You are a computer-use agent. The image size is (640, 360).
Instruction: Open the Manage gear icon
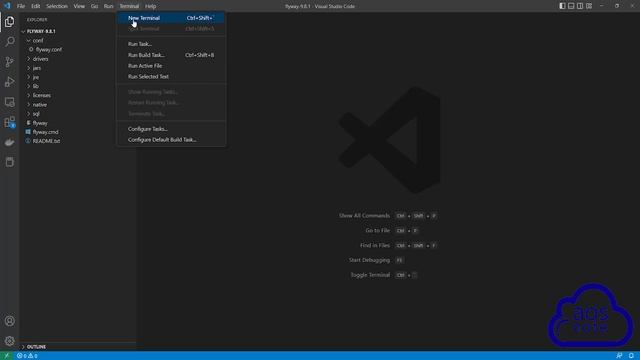(x=9, y=341)
